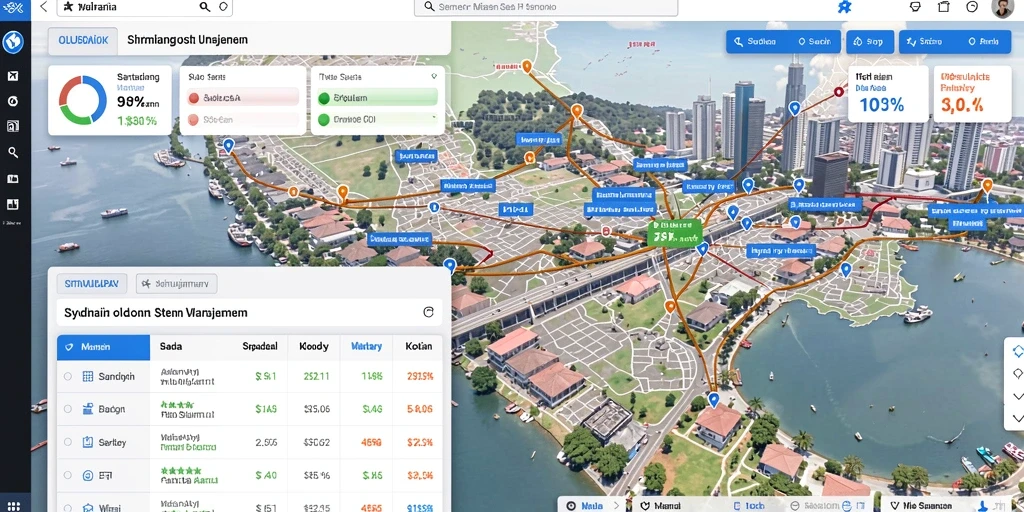Sort by the Srpadeal column header
Screen dimensions: 1024x512
(260, 347)
